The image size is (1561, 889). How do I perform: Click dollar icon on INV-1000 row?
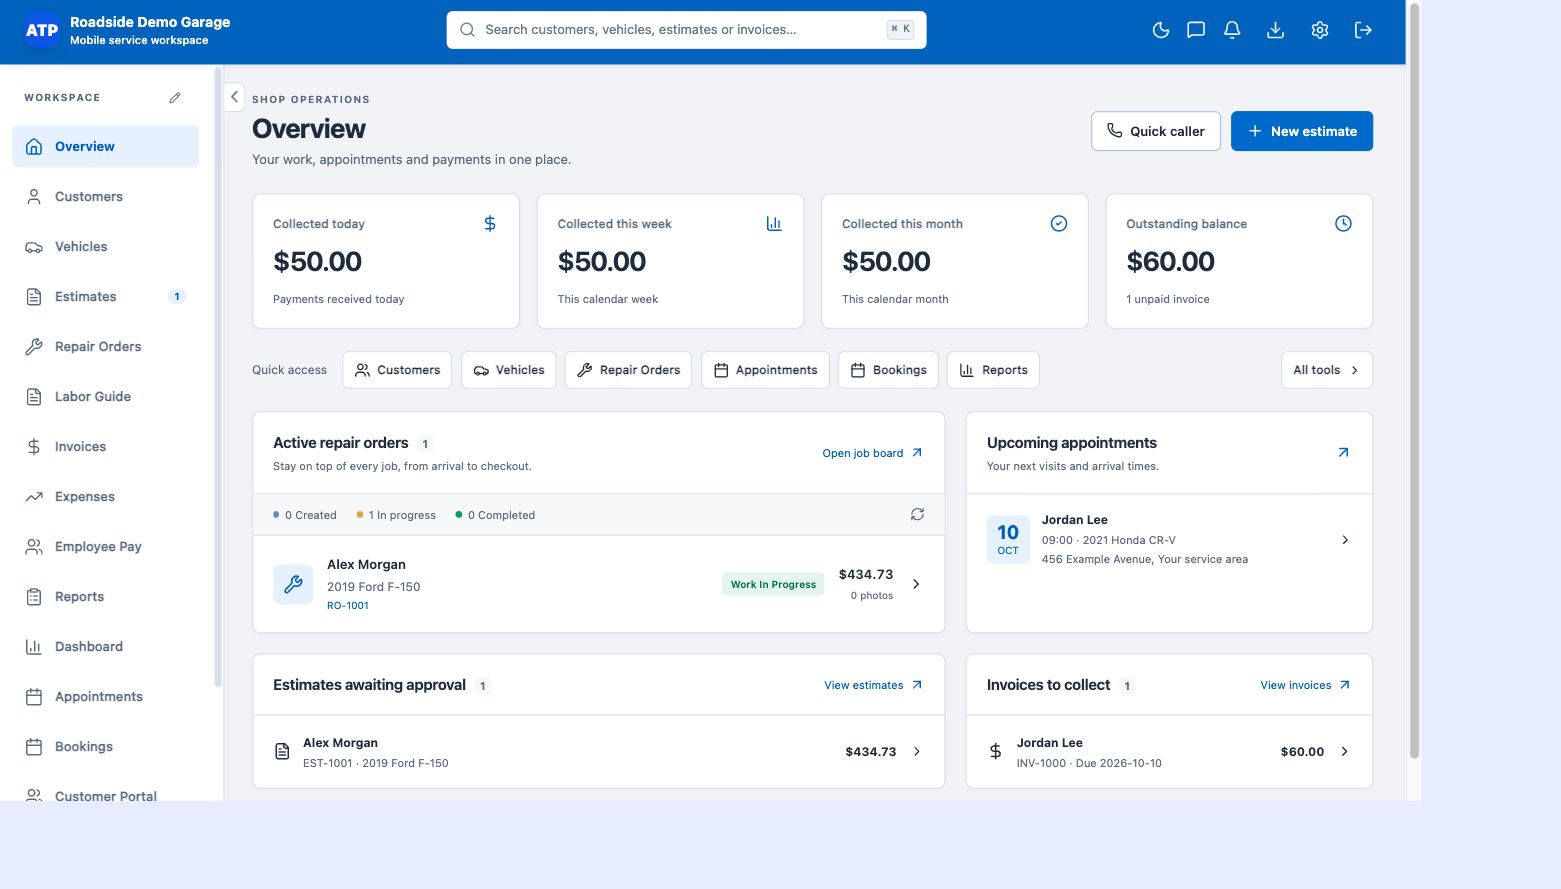point(995,751)
